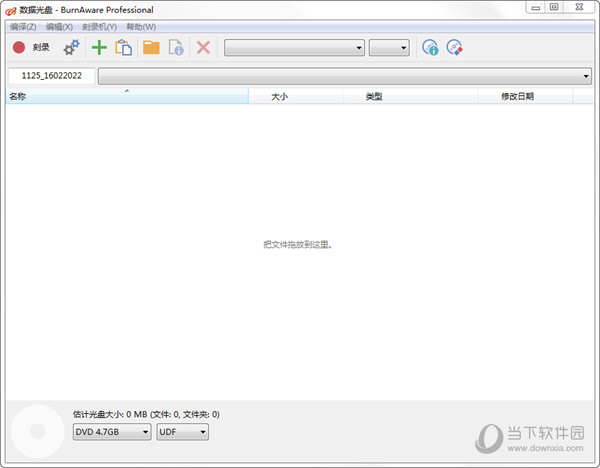Click disc label field 1125_16022022

click(52, 76)
